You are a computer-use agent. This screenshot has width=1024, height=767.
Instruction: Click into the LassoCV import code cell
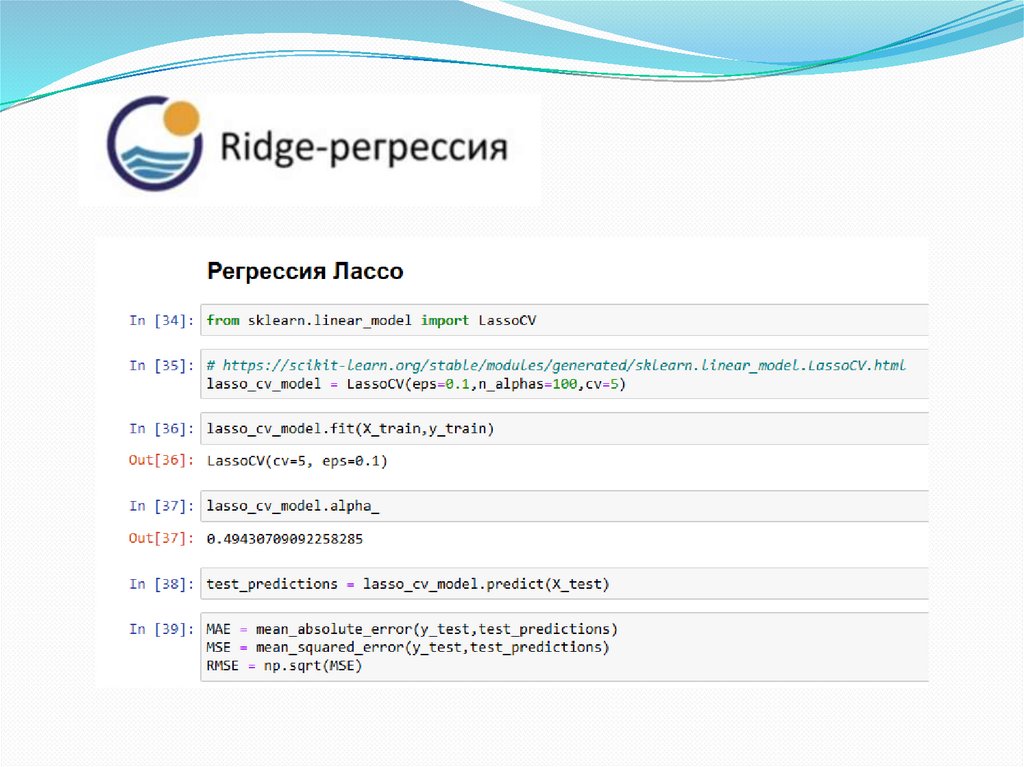(x=560, y=320)
